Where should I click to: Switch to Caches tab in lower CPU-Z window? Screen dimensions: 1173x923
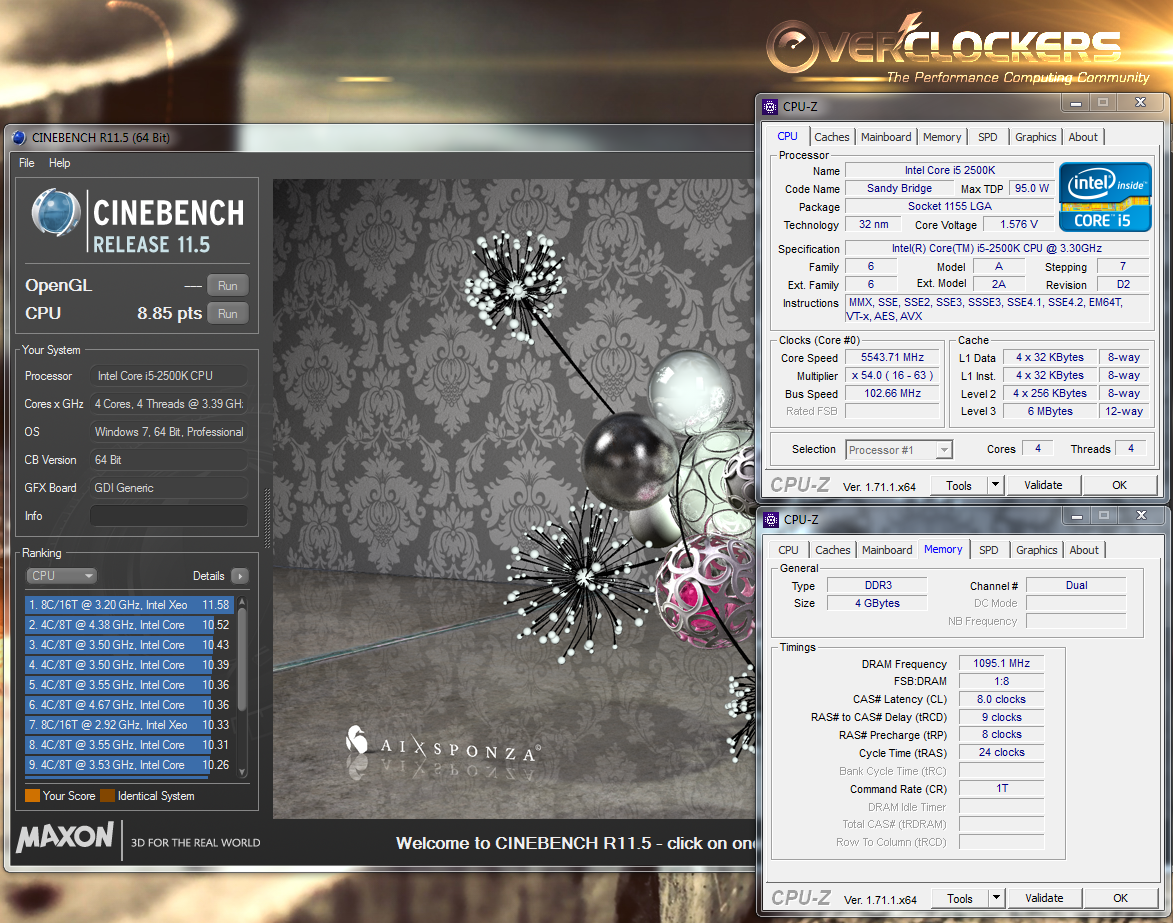(x=833, y=551)
